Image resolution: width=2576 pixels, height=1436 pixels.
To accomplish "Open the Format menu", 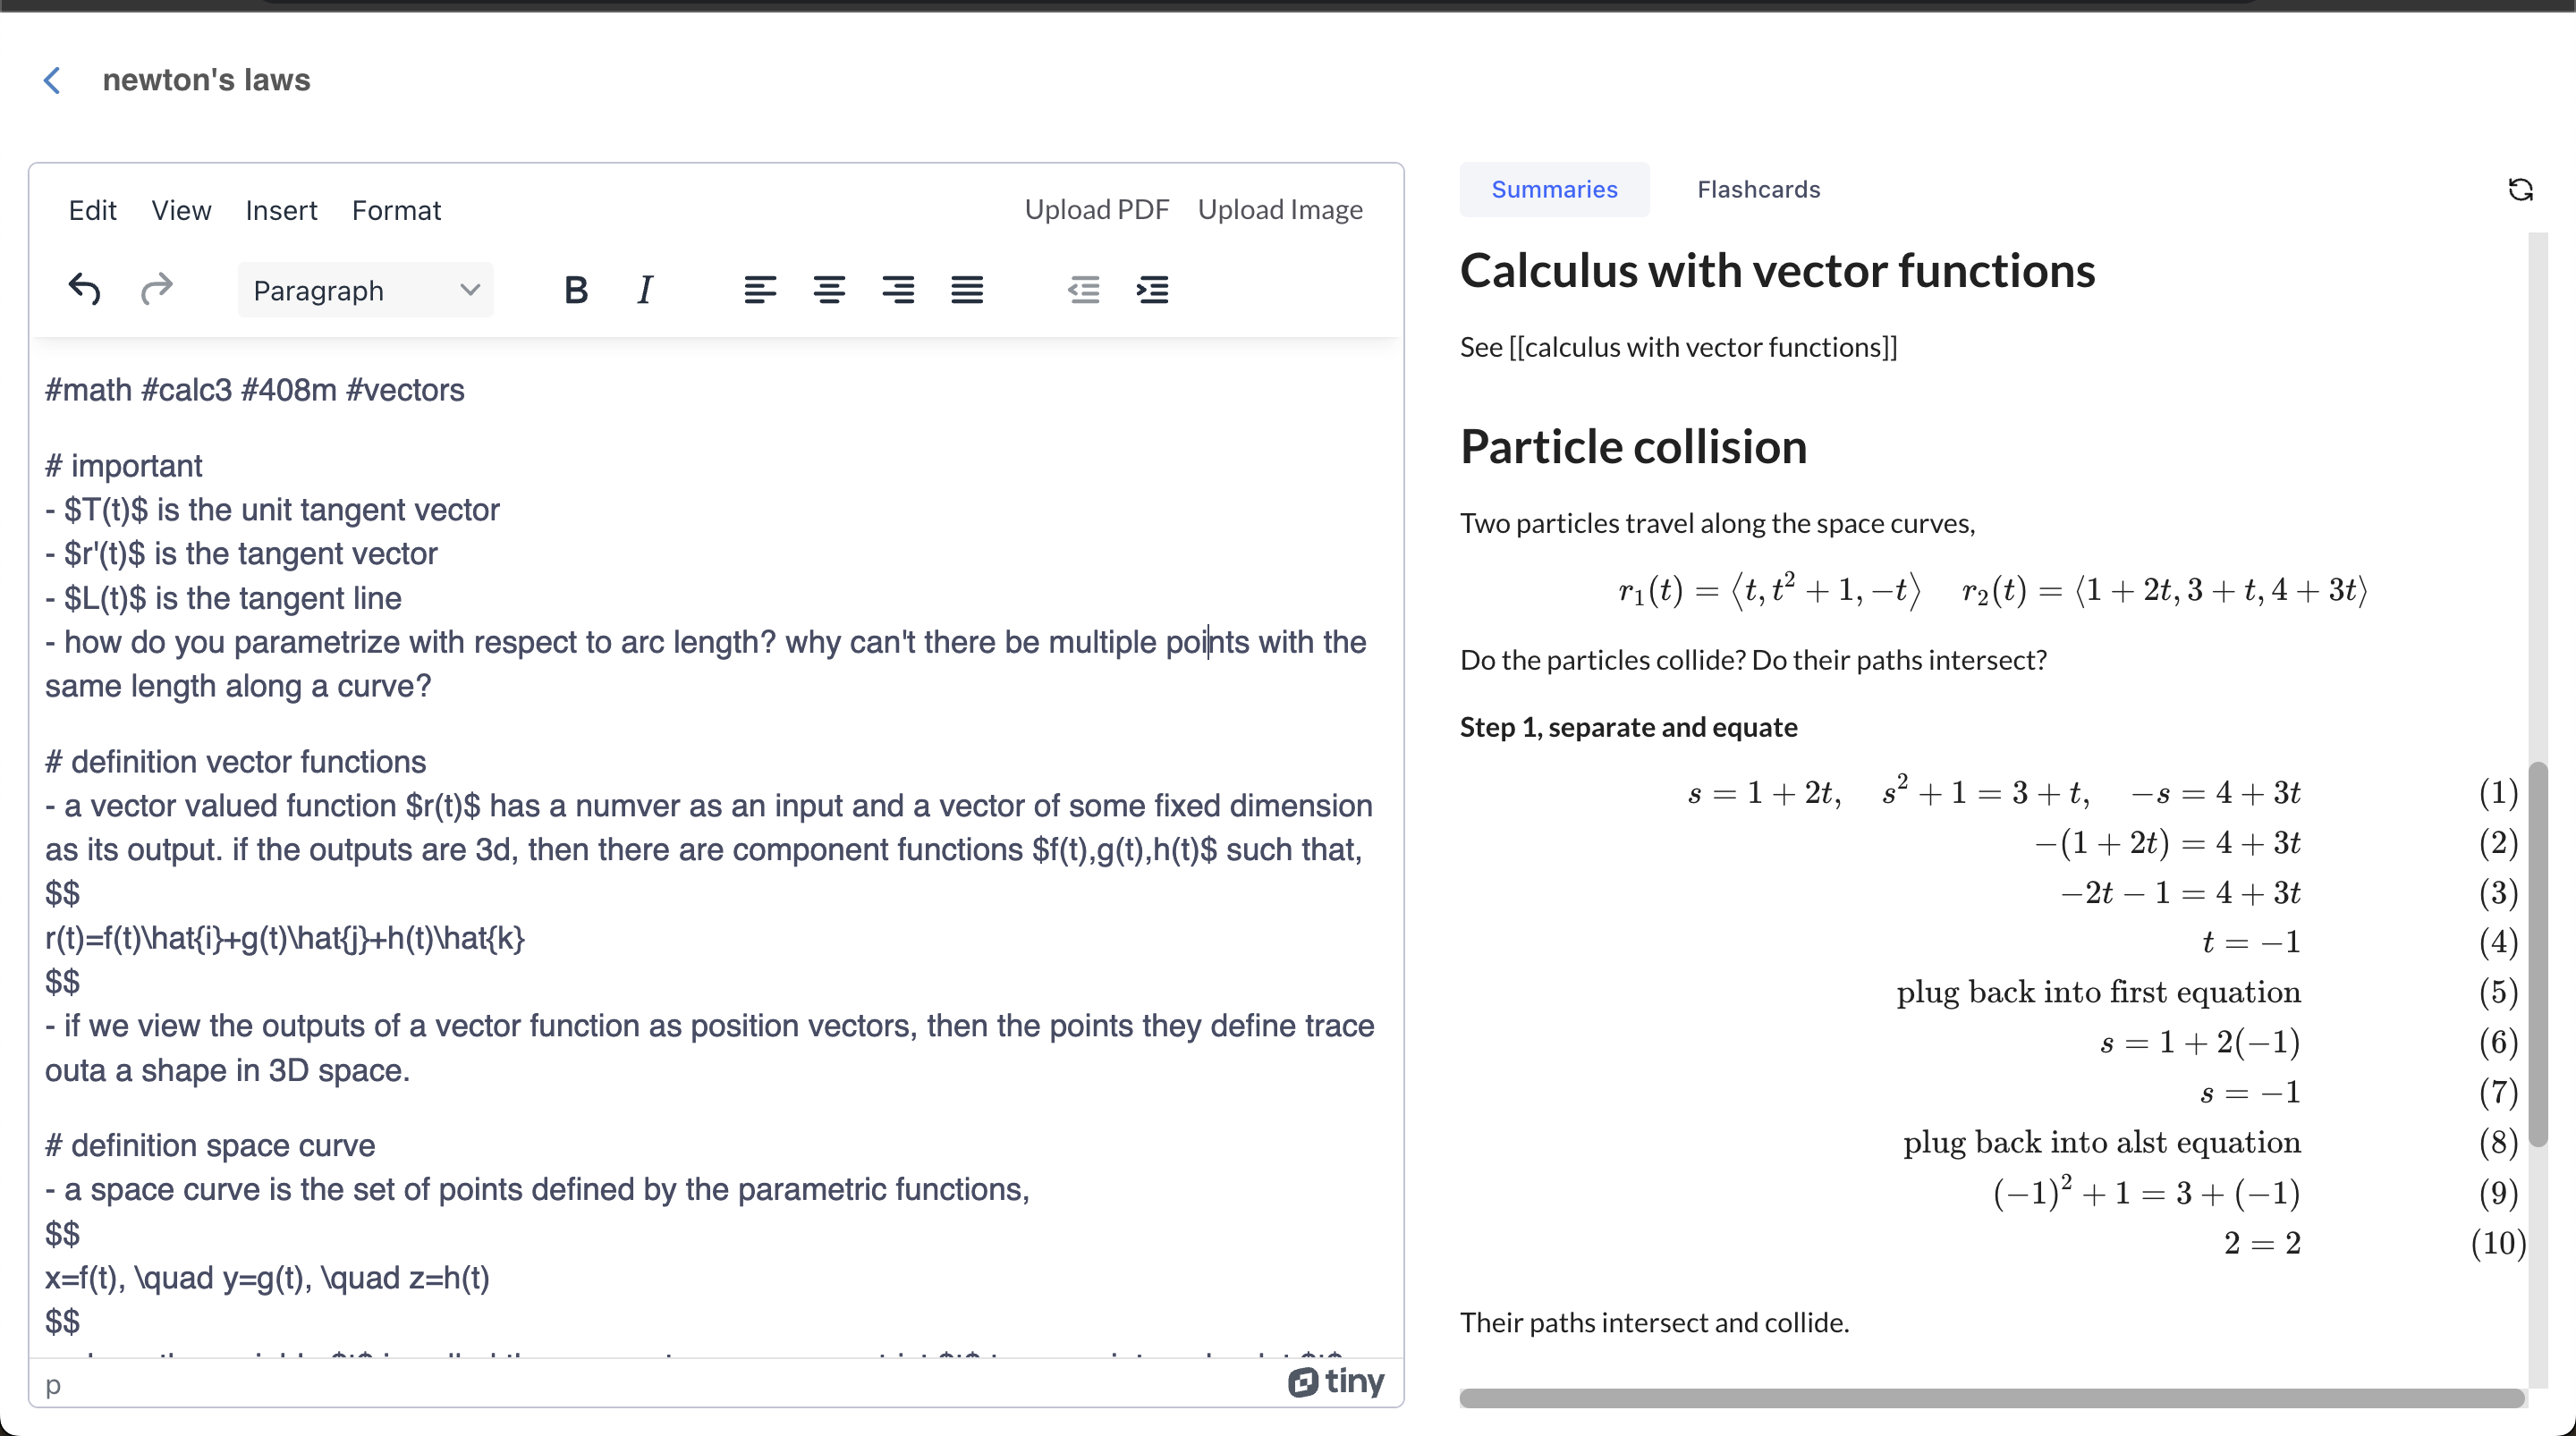I will 396,210.
